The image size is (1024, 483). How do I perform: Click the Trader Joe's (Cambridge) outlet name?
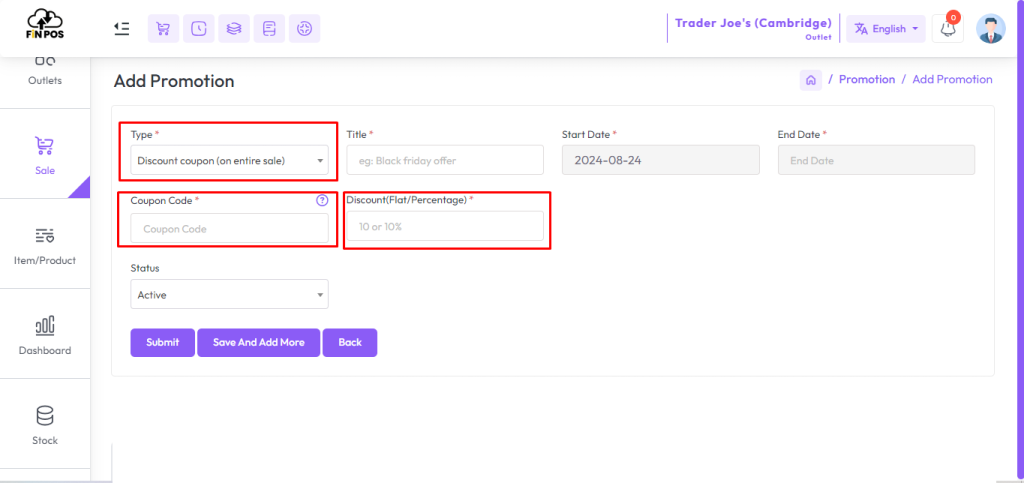(753, 23)
